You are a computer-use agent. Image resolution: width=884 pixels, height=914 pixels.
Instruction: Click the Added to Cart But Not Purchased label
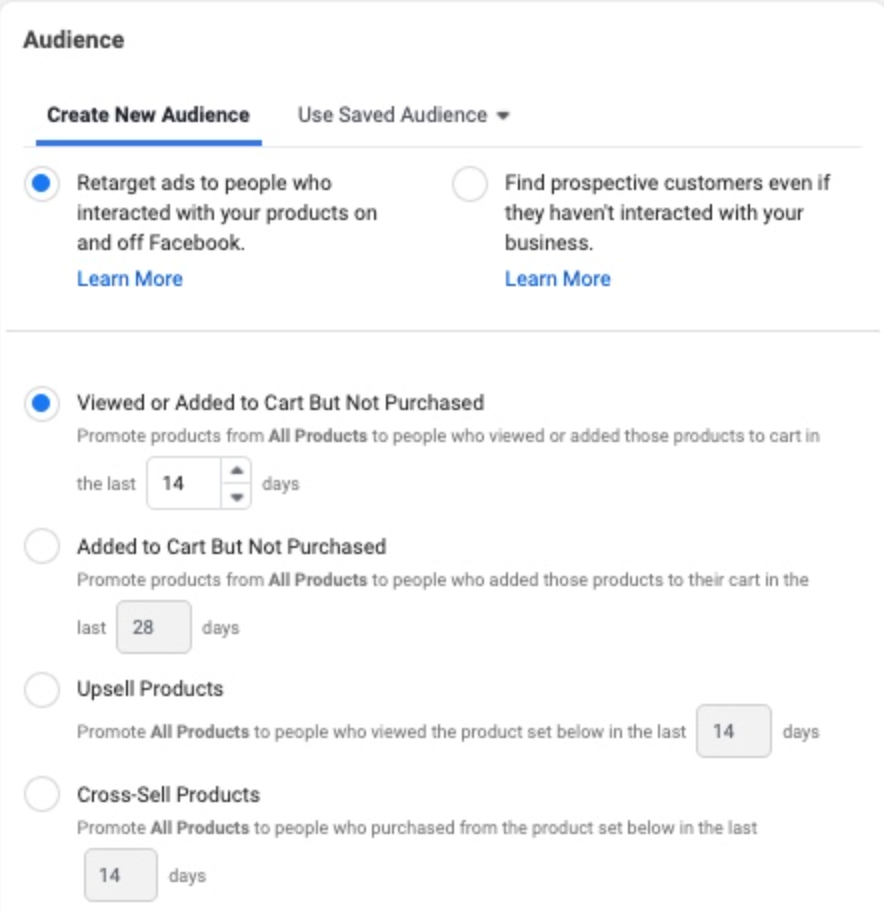(231, 547)
